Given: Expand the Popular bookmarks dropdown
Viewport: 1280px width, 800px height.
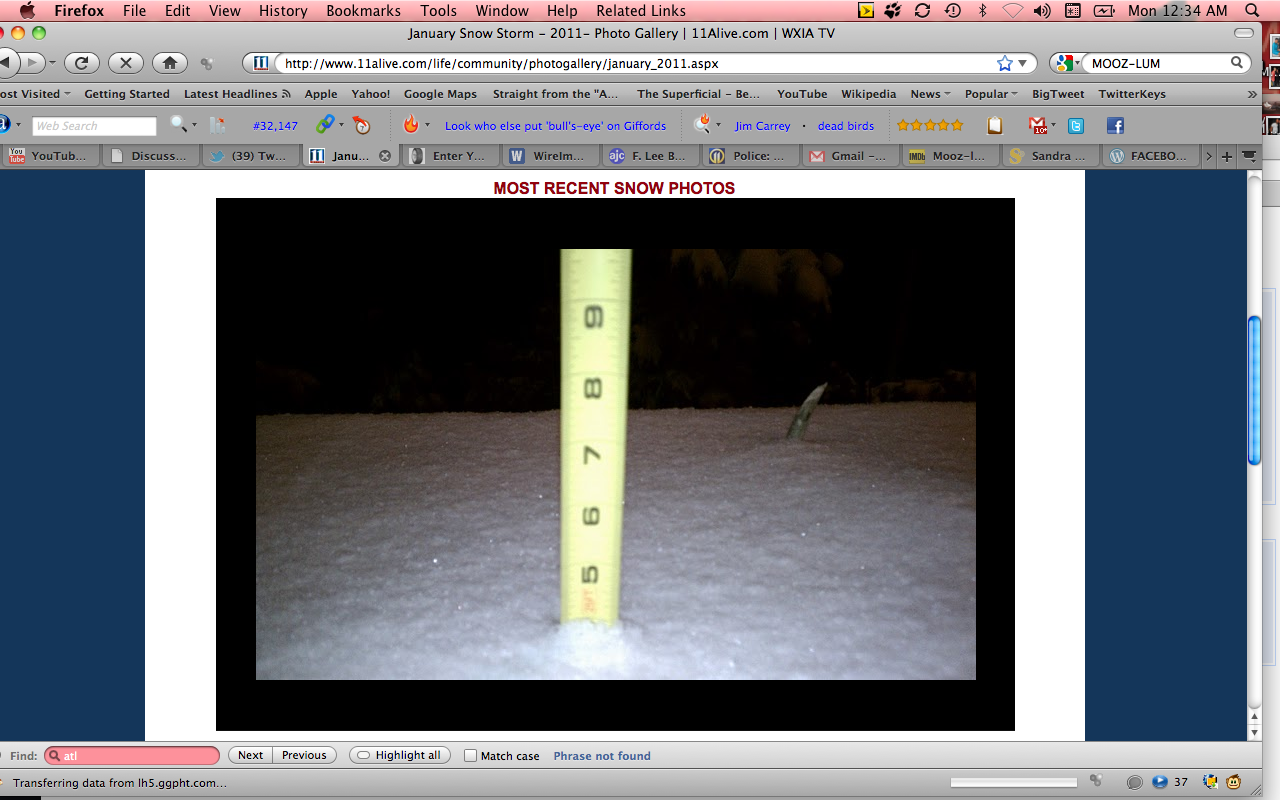Looking at the screenshot, I should point(990,94).
